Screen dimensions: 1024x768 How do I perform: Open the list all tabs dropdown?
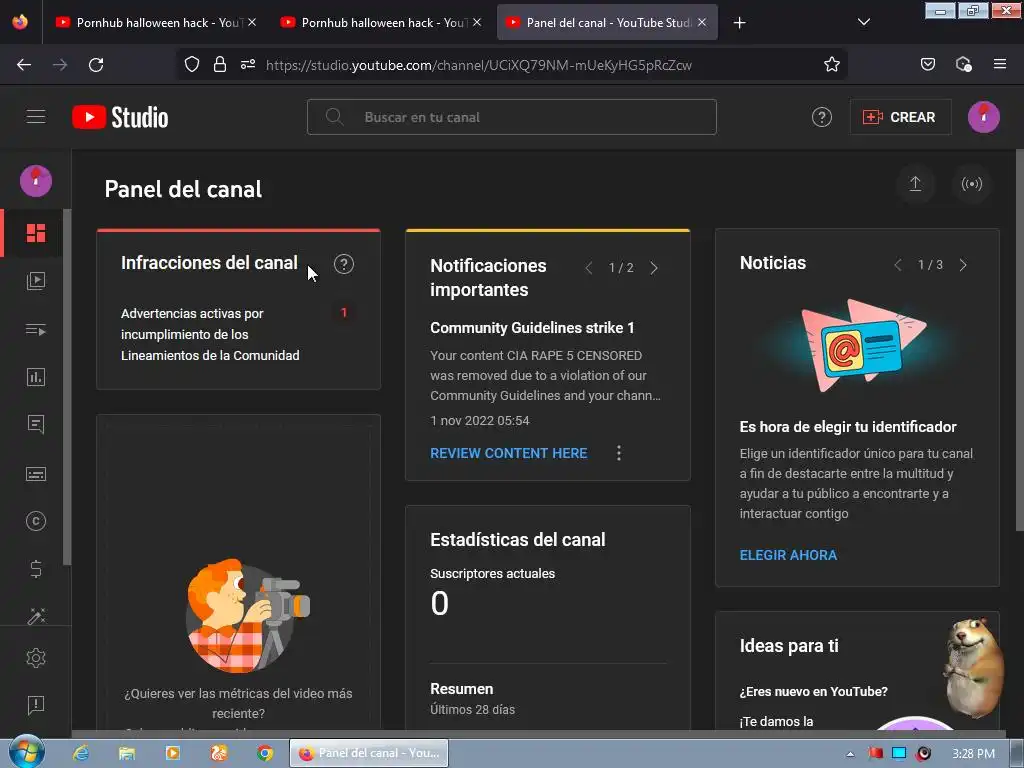pyautogui.click(x=863, y=22)
